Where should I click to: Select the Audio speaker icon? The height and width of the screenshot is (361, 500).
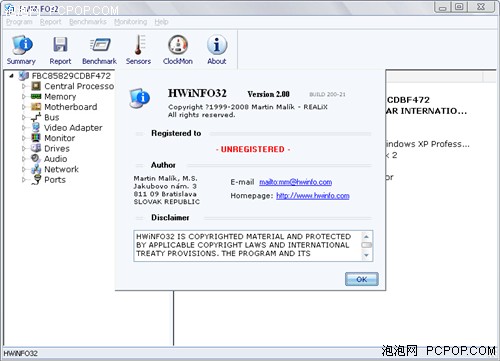tap(36, 158)
